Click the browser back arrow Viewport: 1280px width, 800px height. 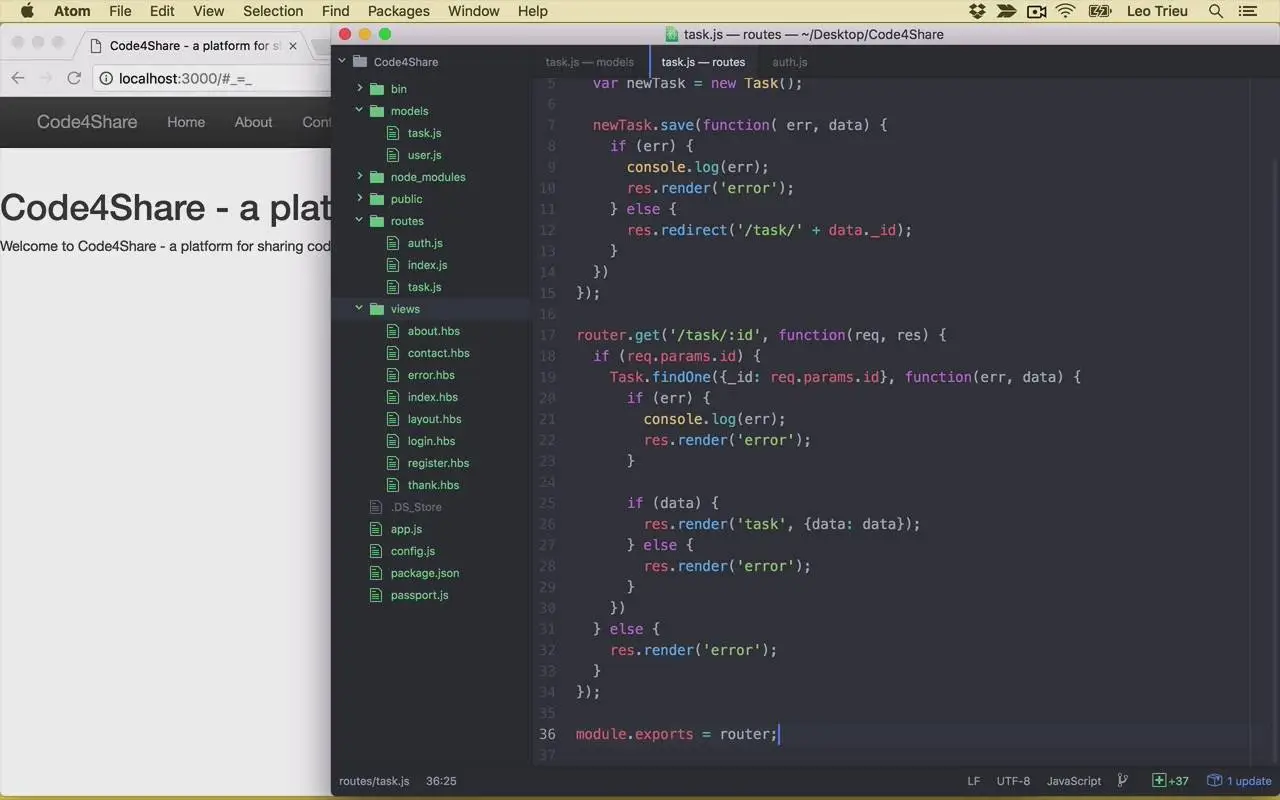point(18,78)
